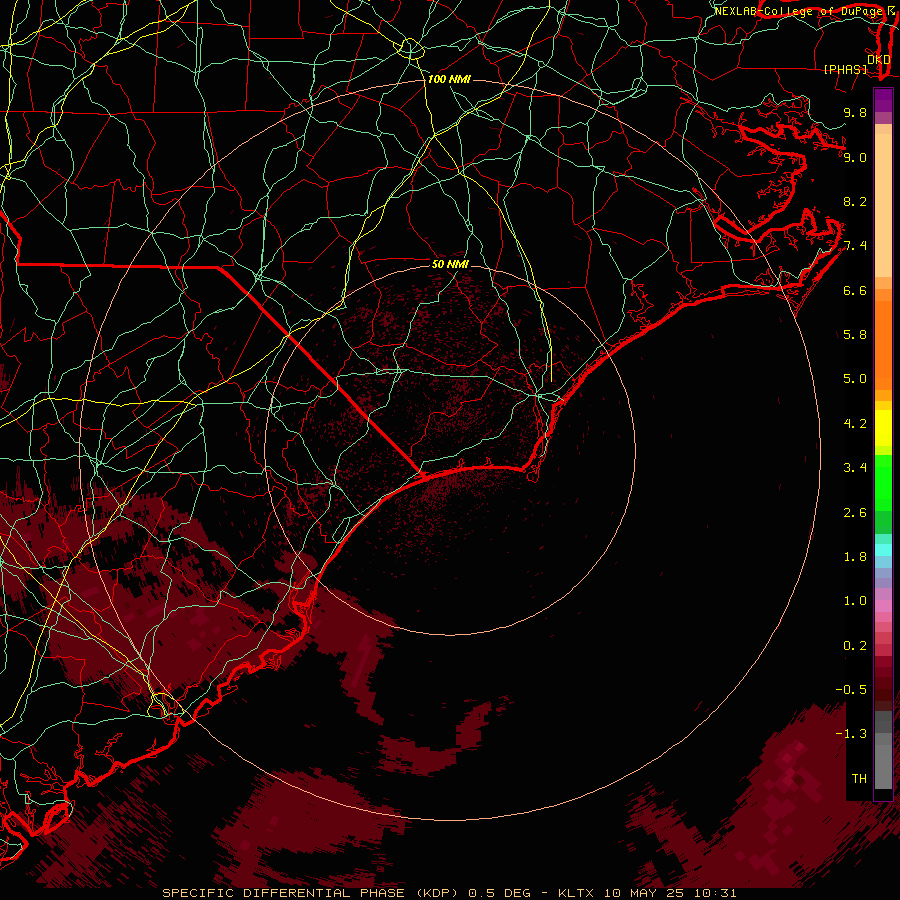Click the Specific Differential Phase KDP caption
900x900 pixels.
[x=449, y=893]
